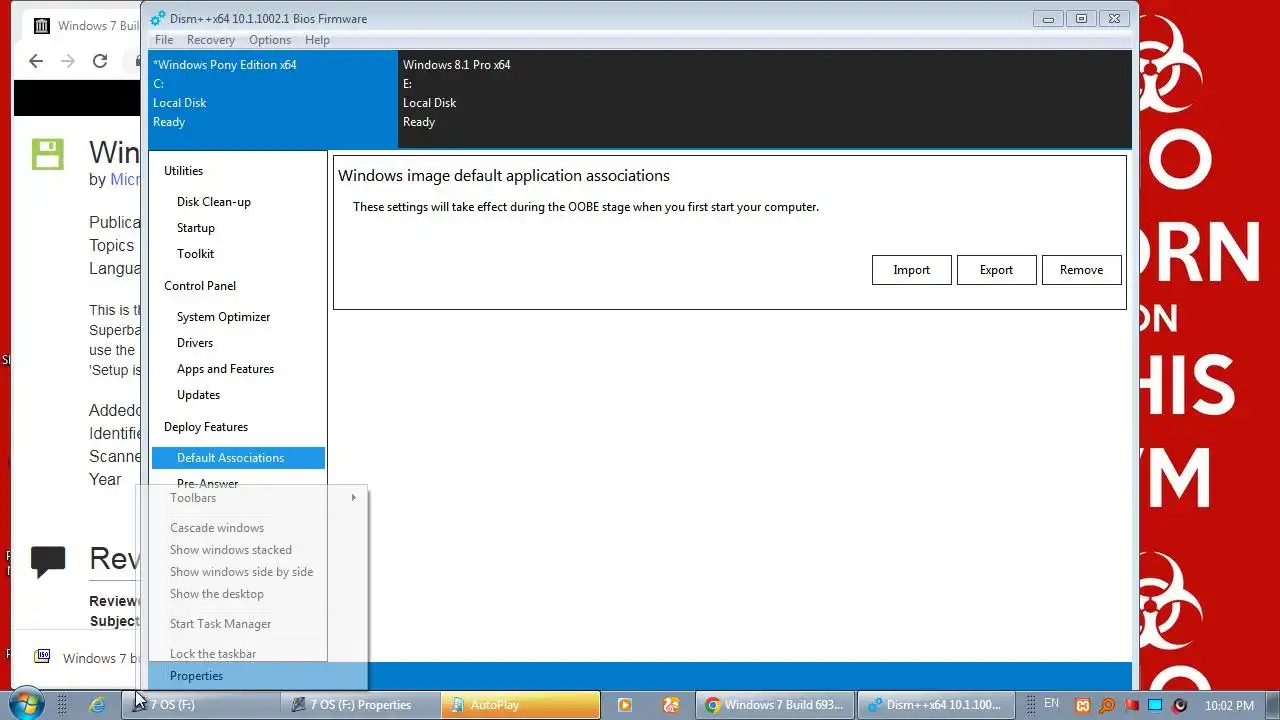This screenshot has width=1280, height=720.
Task: Click Export for default associations
Action: click(996, 270)
